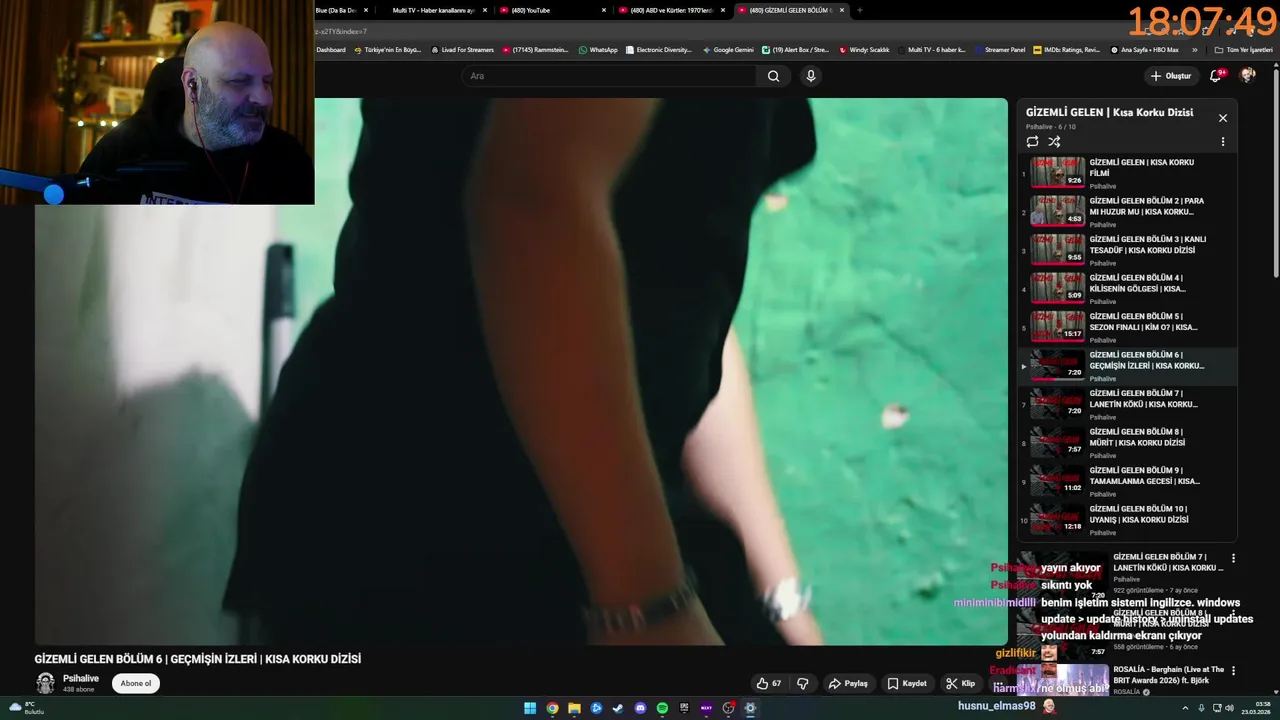The image size is (1280, 720).
Task: Open Spotify from the taskbar
Action: pyautogui.click(x=662, y=708)
